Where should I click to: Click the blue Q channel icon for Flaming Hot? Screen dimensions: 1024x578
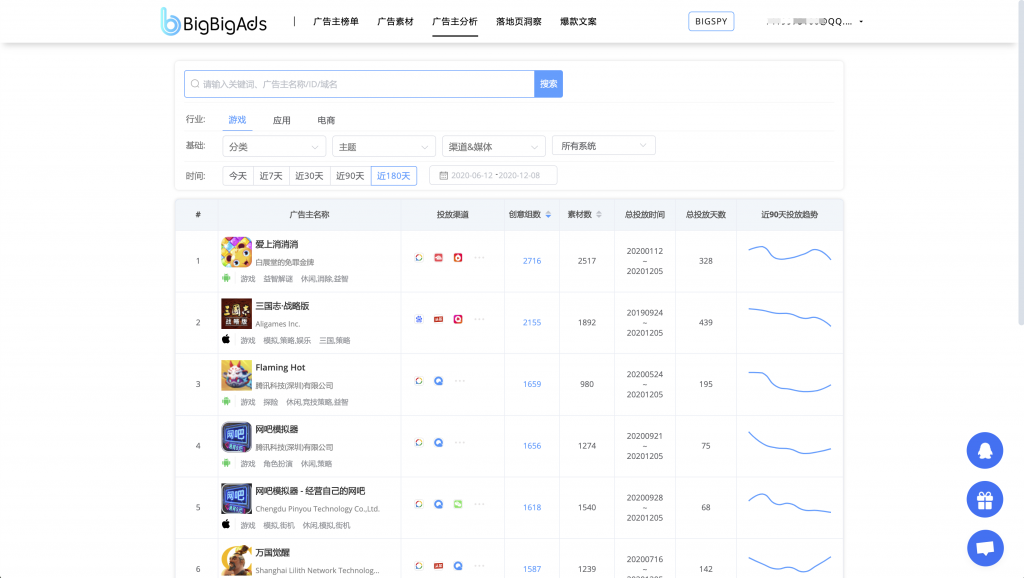click(439, 381)
